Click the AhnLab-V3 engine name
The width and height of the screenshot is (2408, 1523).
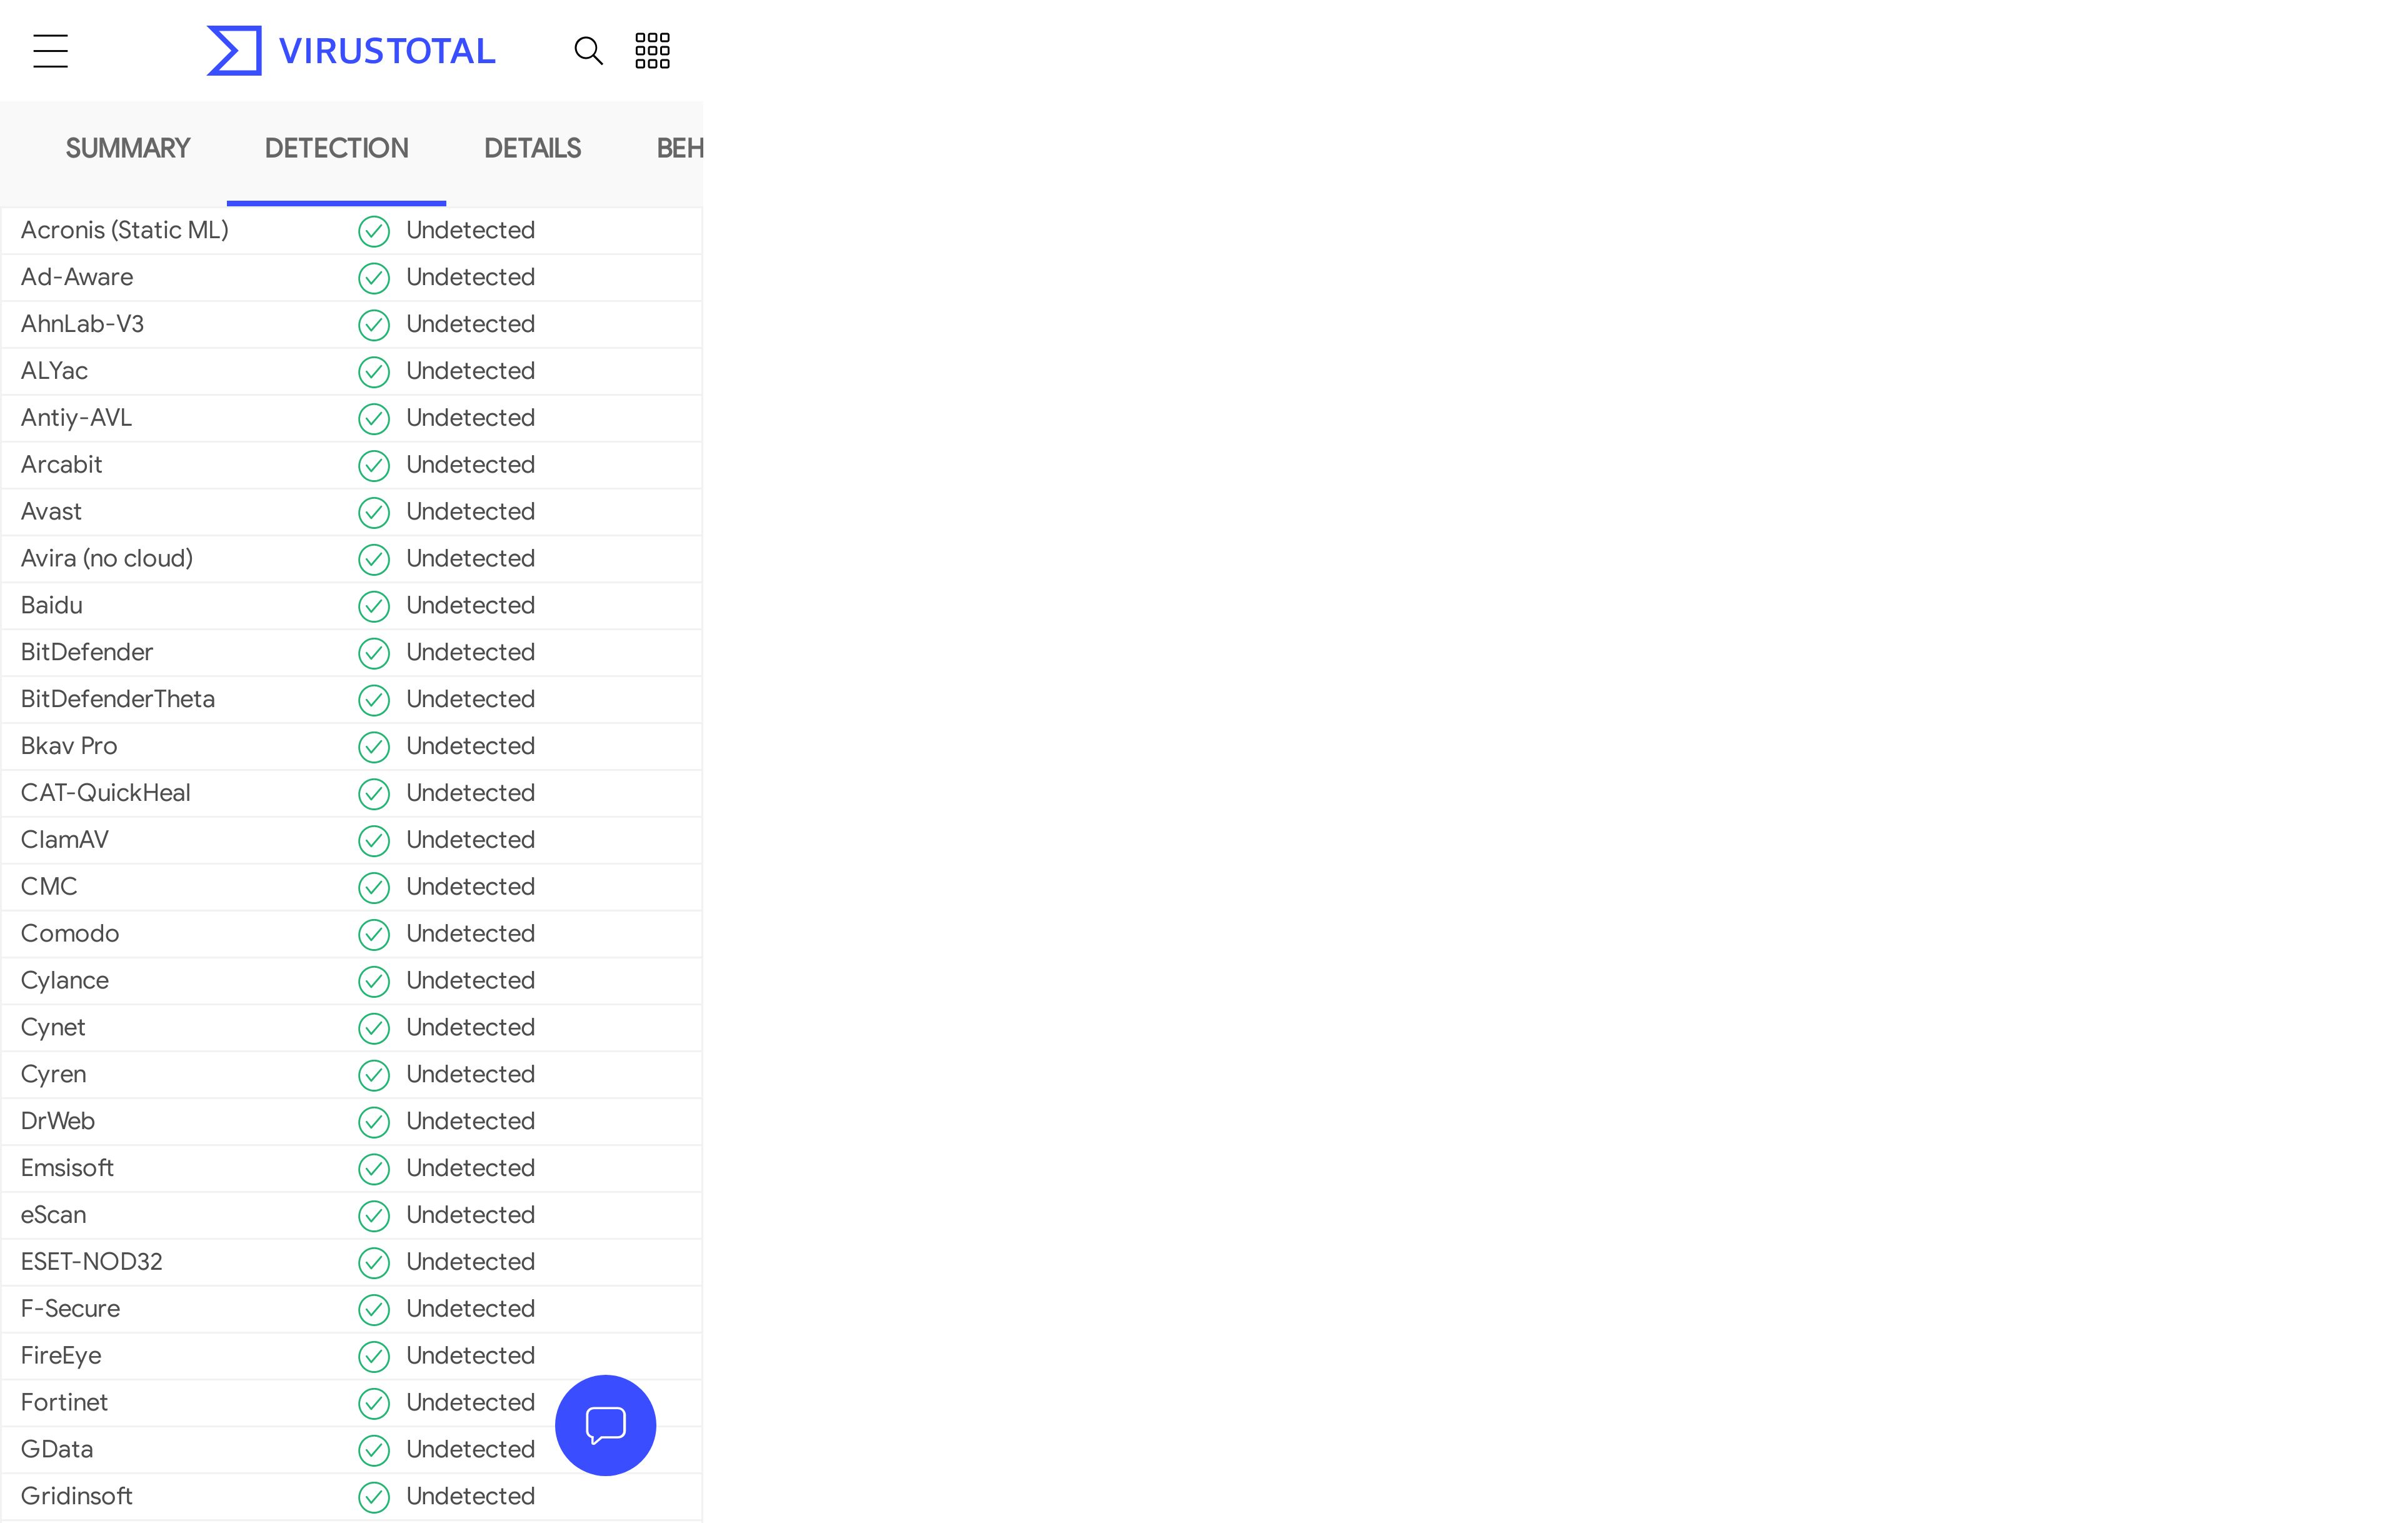point(82,324)
